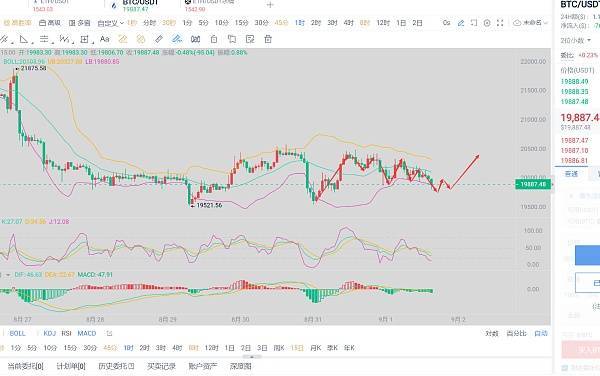Screen dimensions: 600x376
Task: Toggle the RSI indicator
Action: tap(66, 334)
